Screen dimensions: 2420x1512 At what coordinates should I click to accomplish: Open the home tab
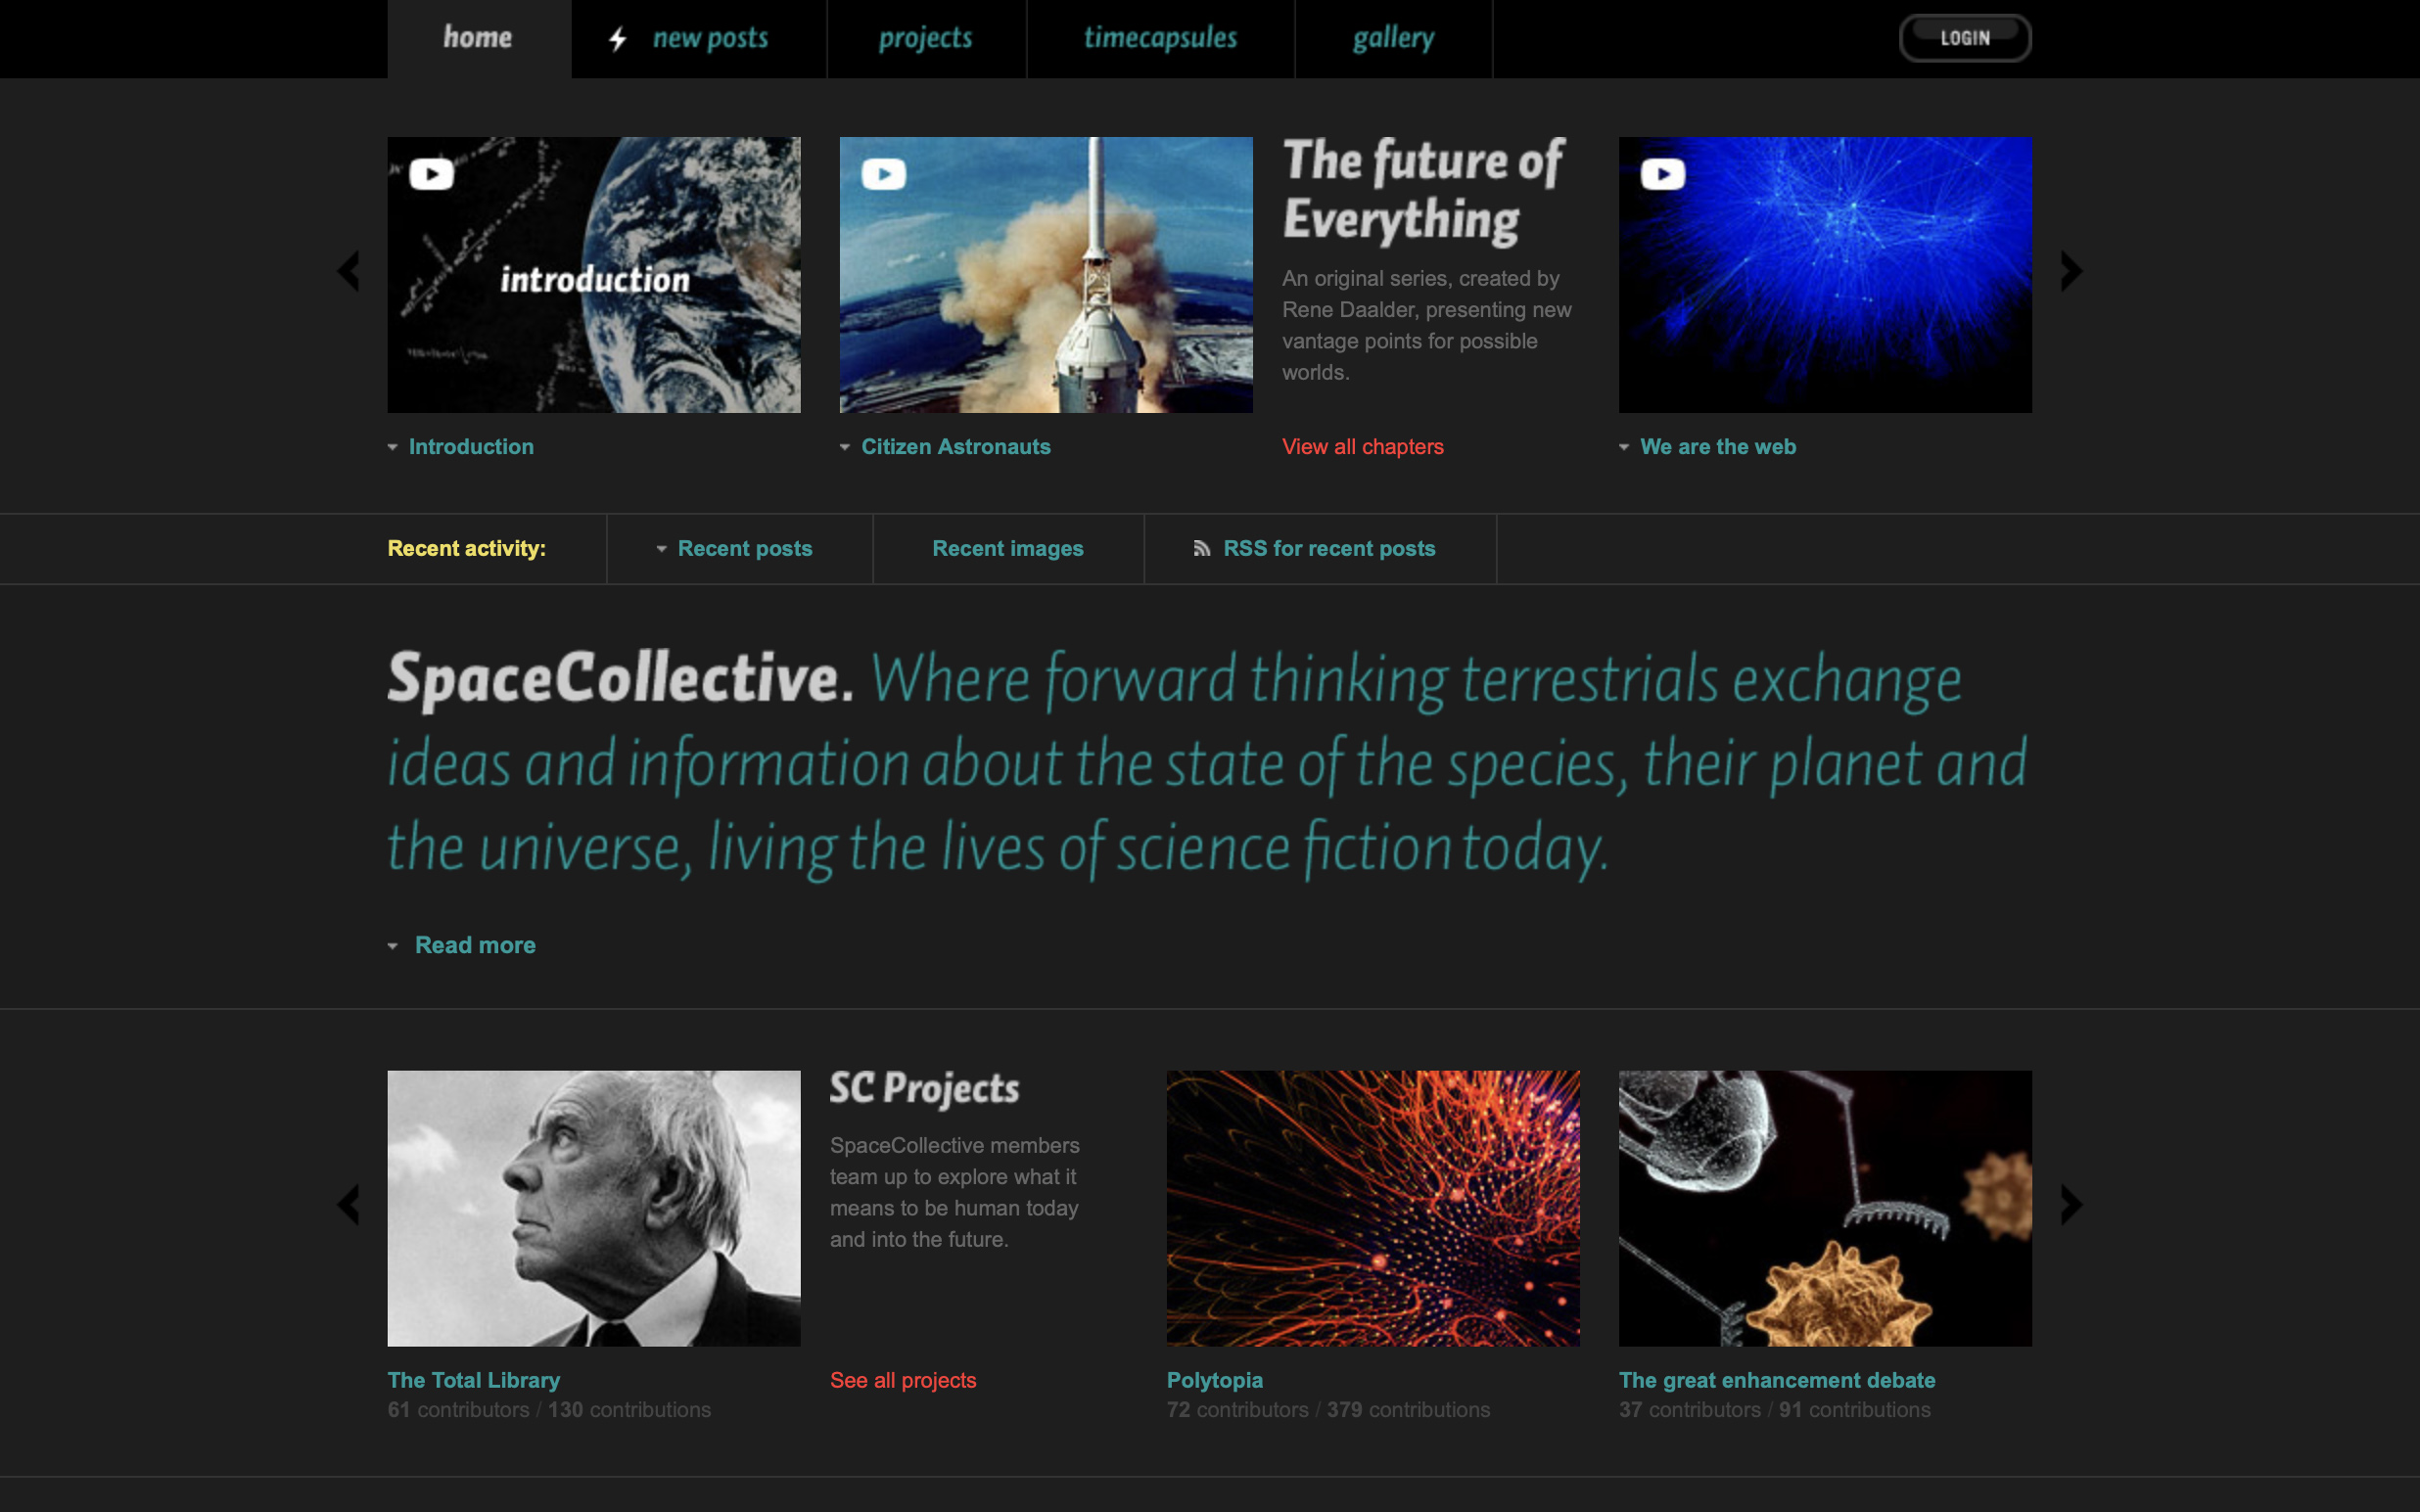[479, 39]
